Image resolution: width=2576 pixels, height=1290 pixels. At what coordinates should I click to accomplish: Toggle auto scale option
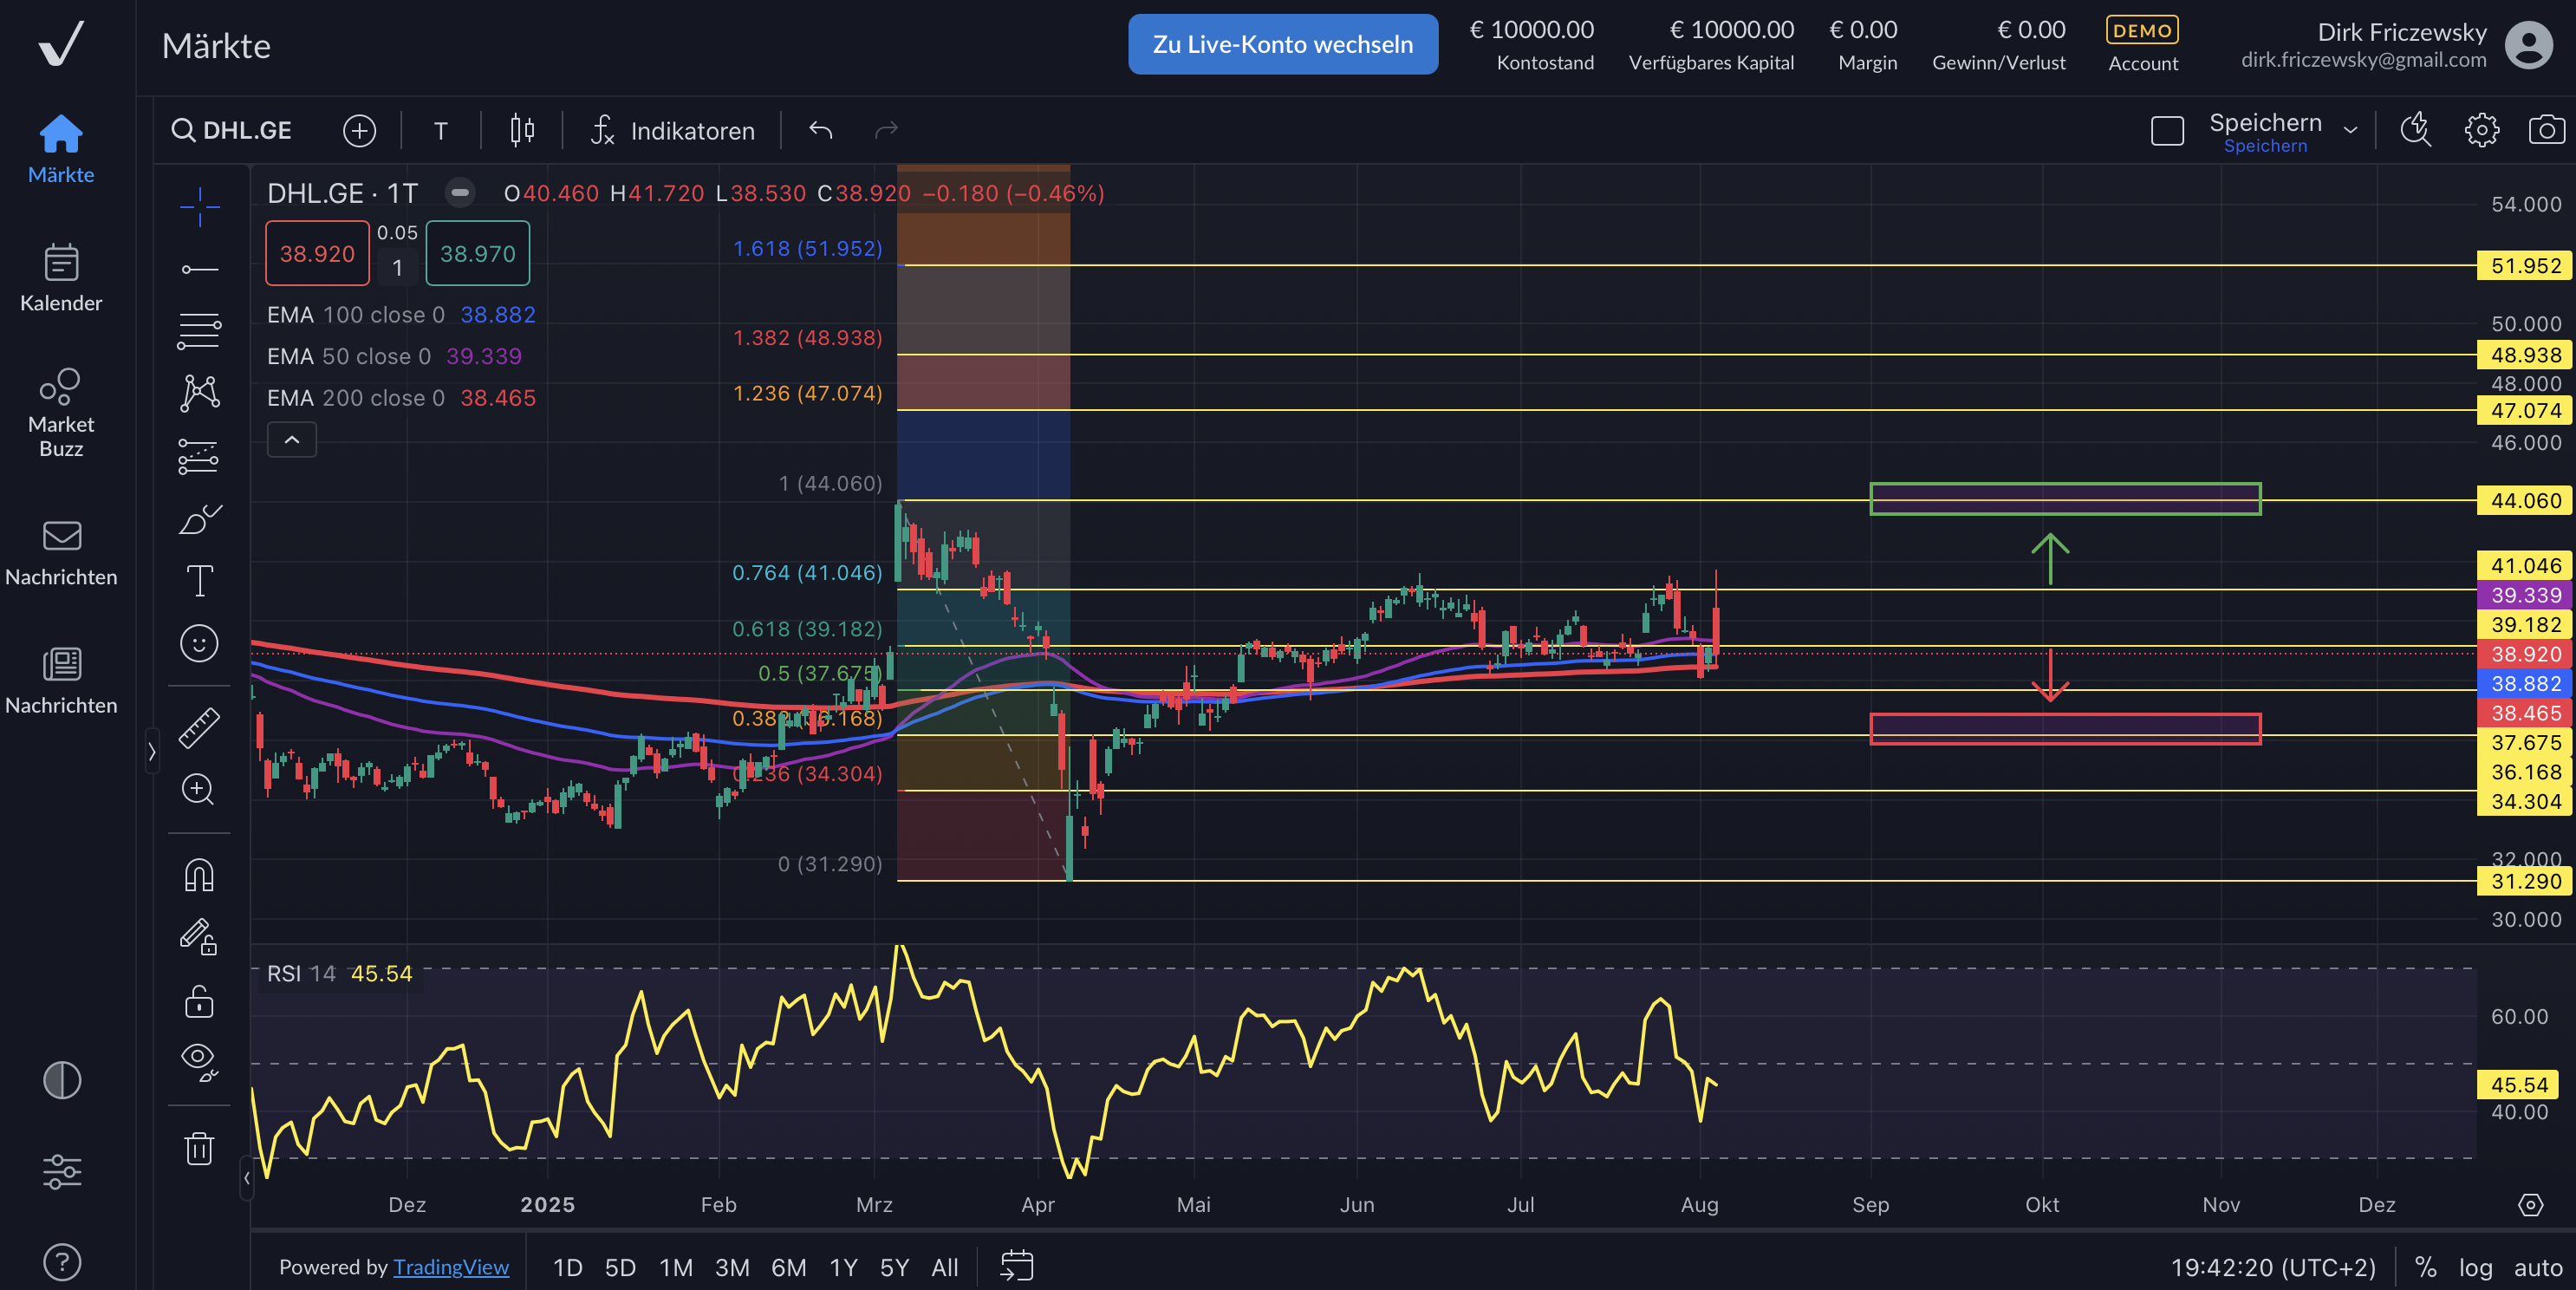click(2538, 1267)
